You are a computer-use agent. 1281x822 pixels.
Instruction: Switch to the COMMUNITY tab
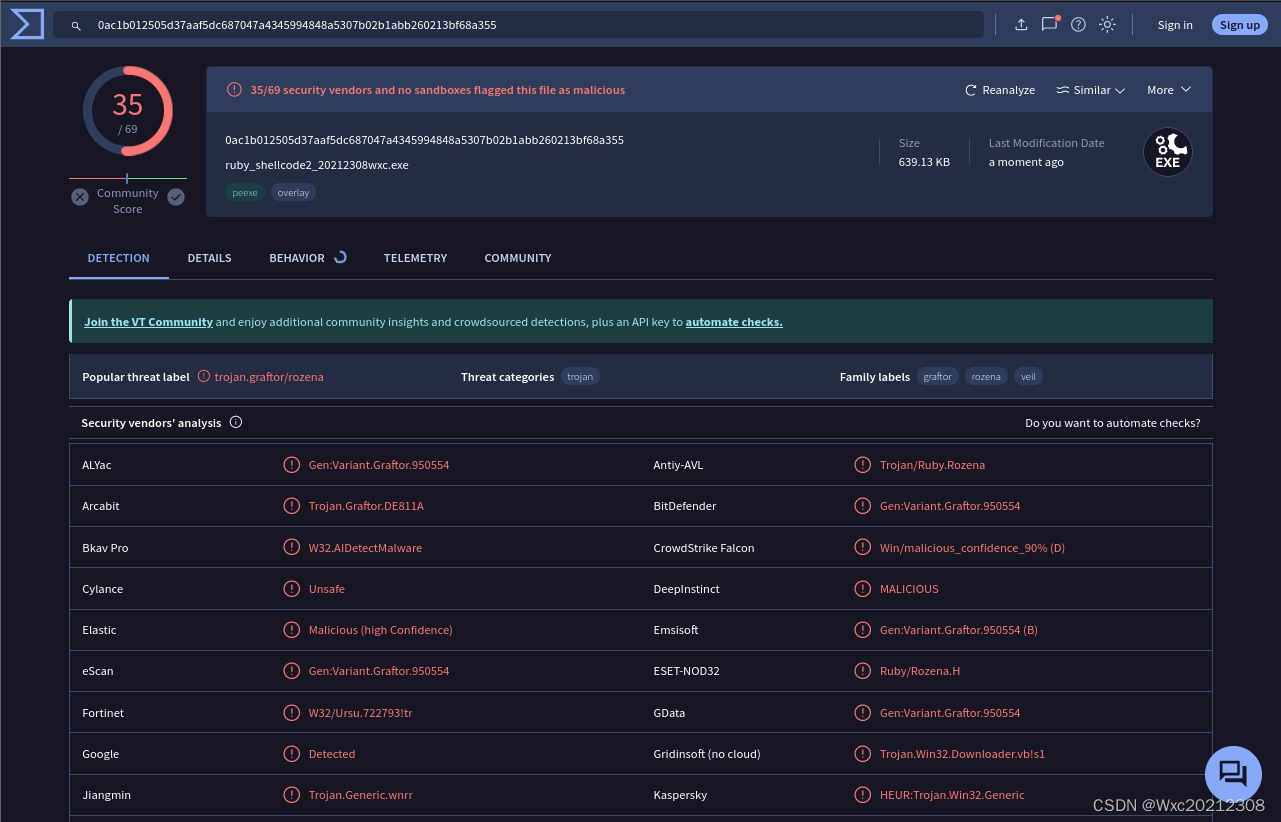[x=518, y=258]
